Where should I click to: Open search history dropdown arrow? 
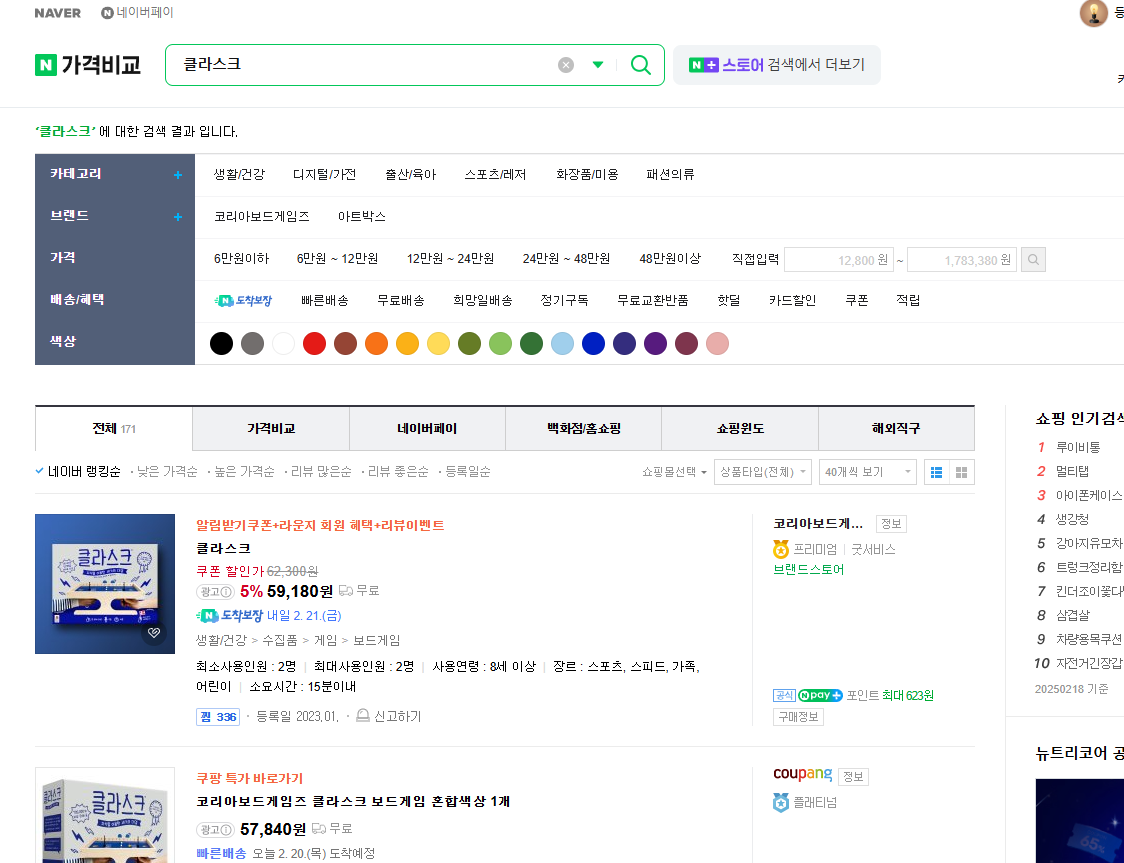[x=598, y=65]
